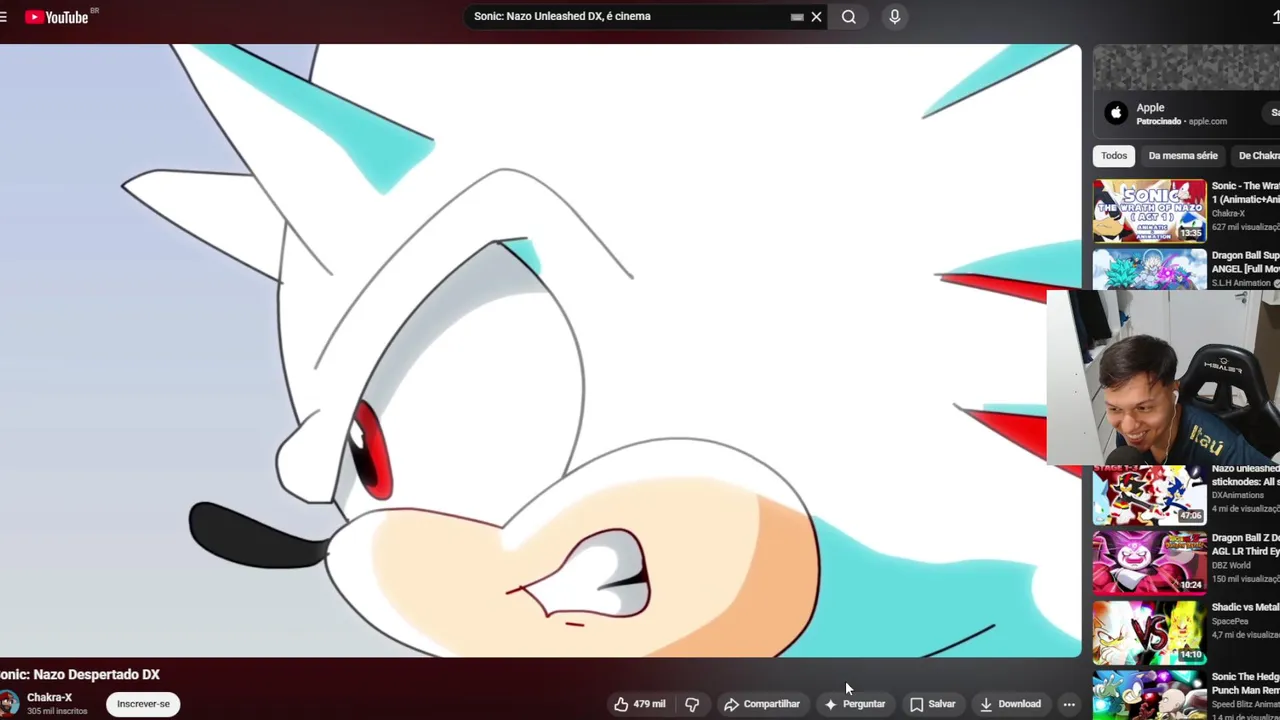
Task: Open Wrath of Nazo video thumbnail
Action: (x=1150, y=211)
